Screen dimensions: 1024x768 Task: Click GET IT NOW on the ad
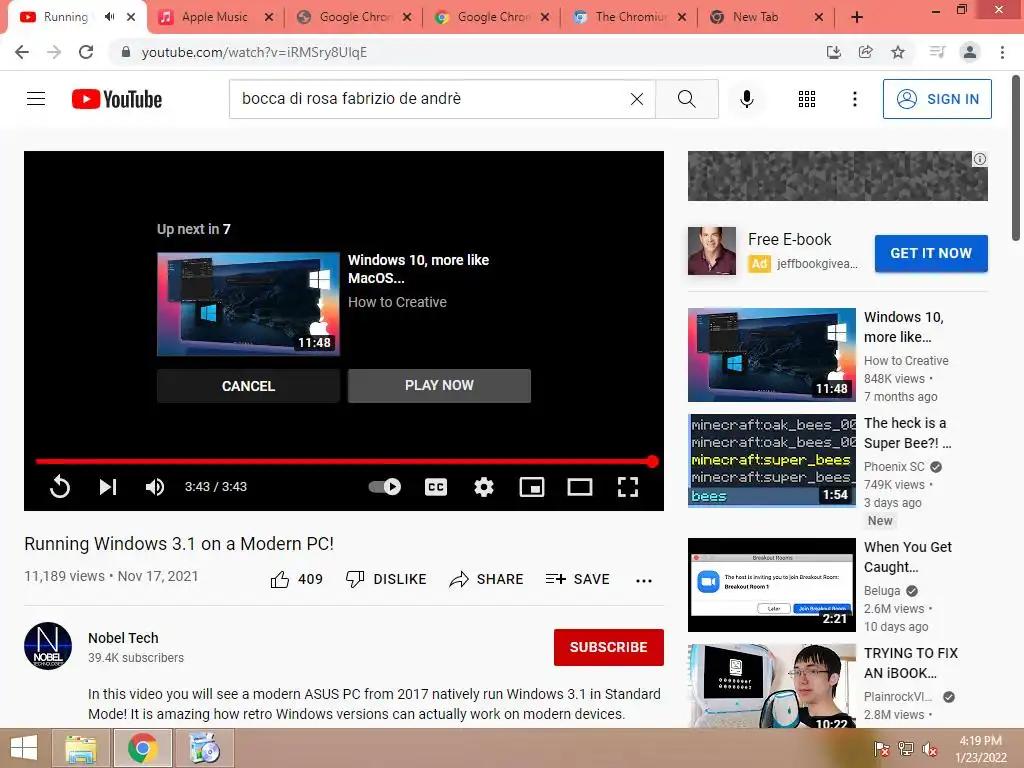pyautogui.click(x=931, y=253)
